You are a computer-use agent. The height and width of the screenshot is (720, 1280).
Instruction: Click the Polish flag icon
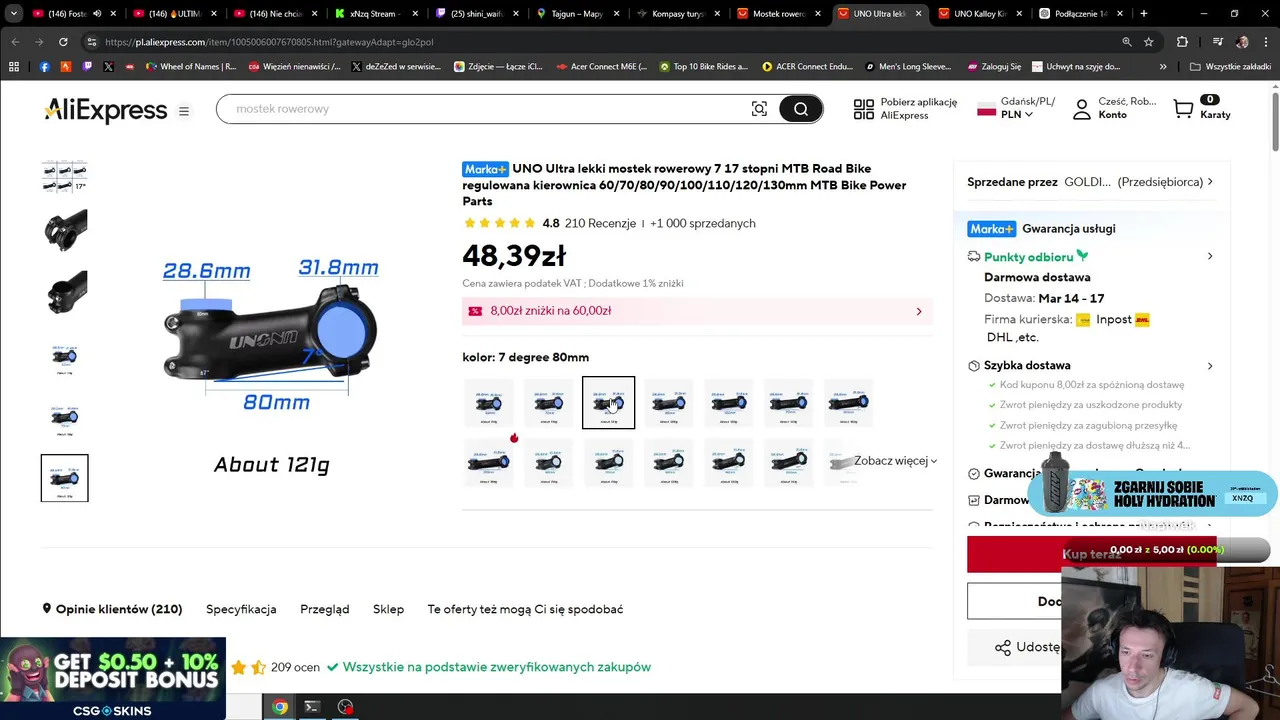[x=986, y=109]
